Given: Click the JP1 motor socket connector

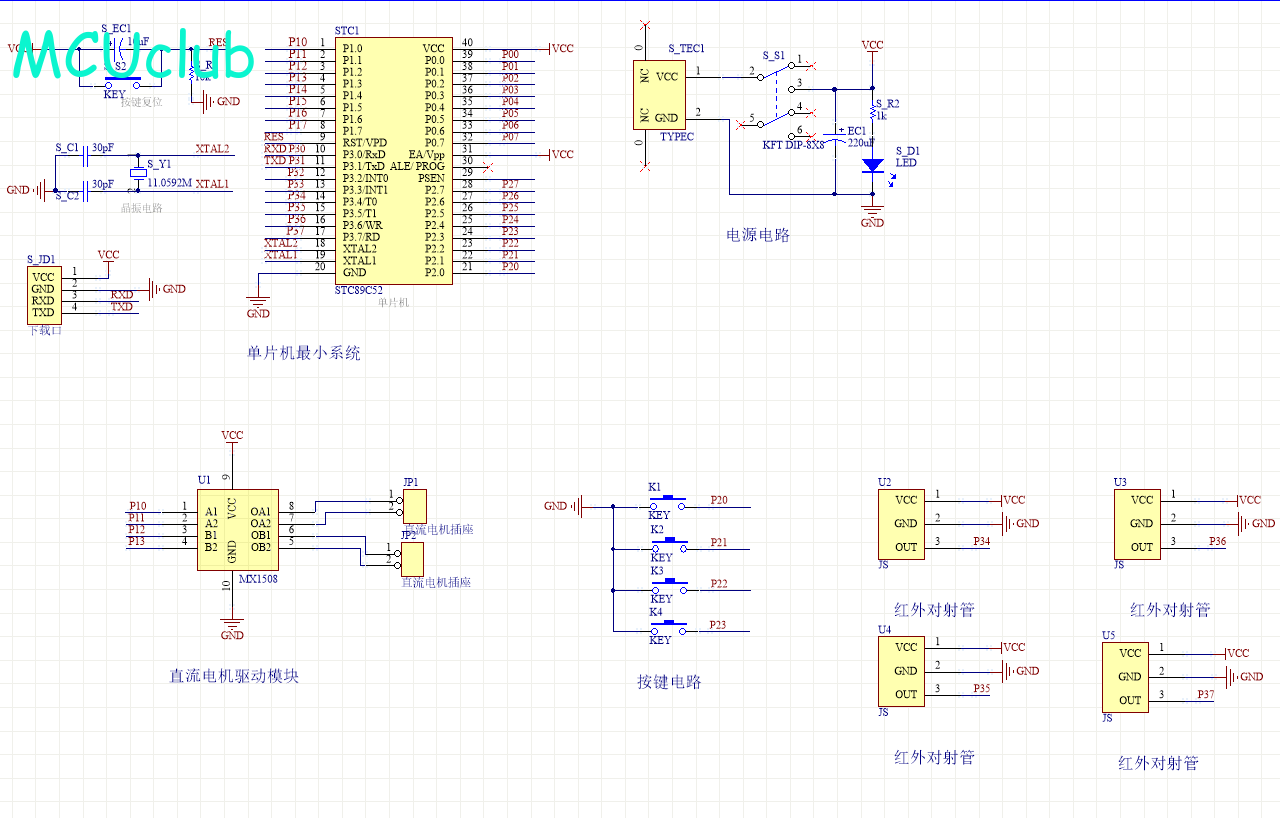Looking at the screenshot, I should point(413,506).
